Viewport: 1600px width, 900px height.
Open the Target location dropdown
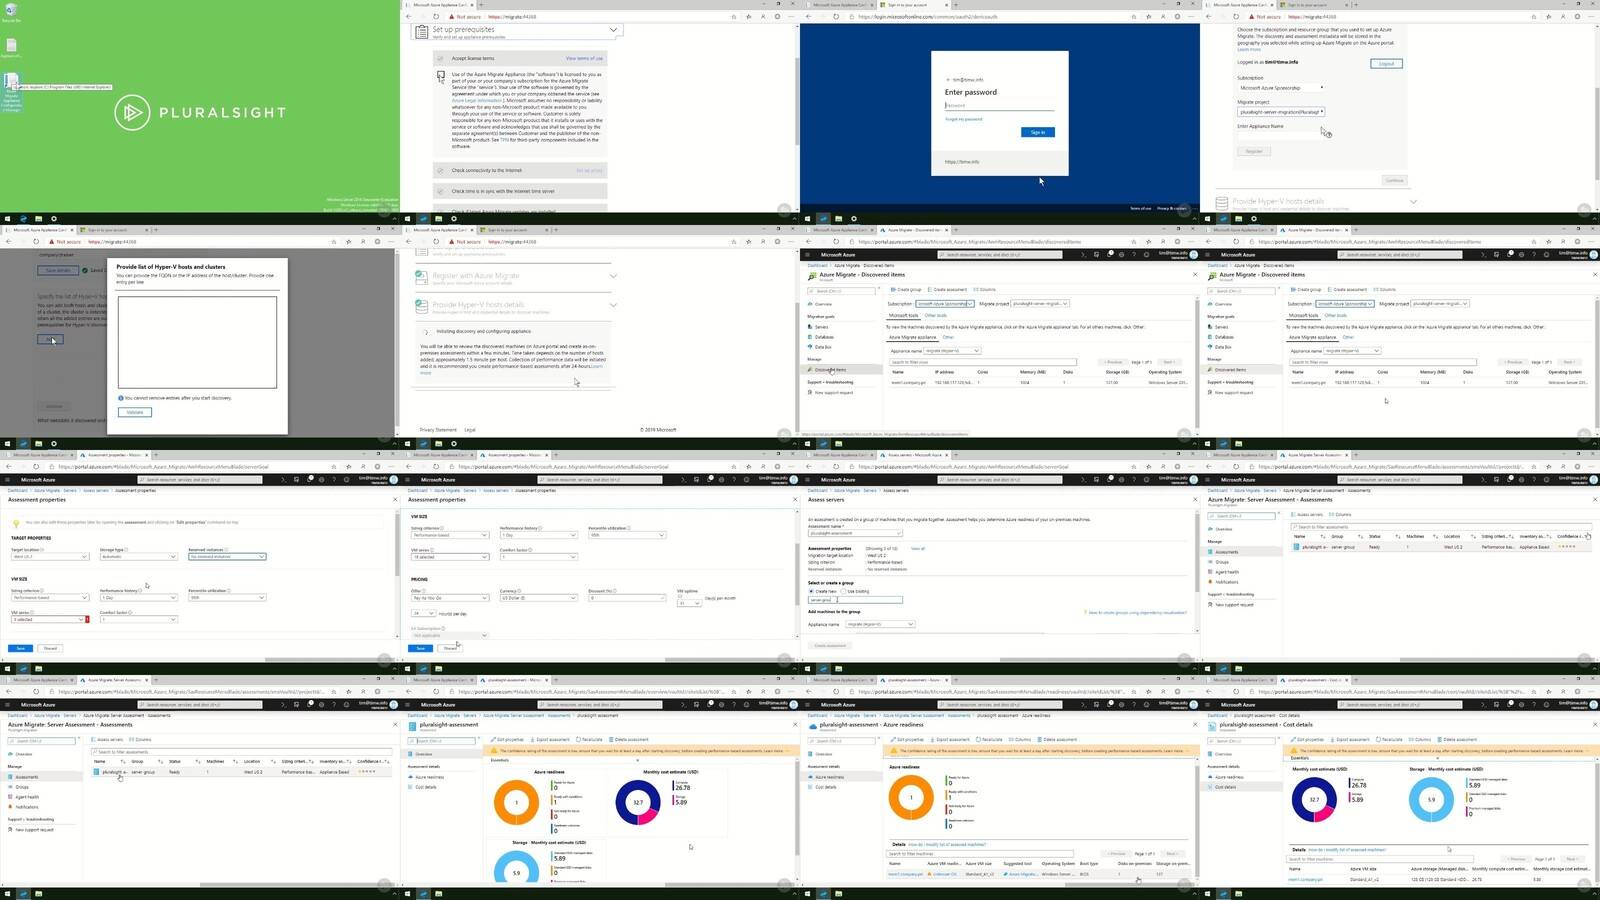(x=50, y=556)
